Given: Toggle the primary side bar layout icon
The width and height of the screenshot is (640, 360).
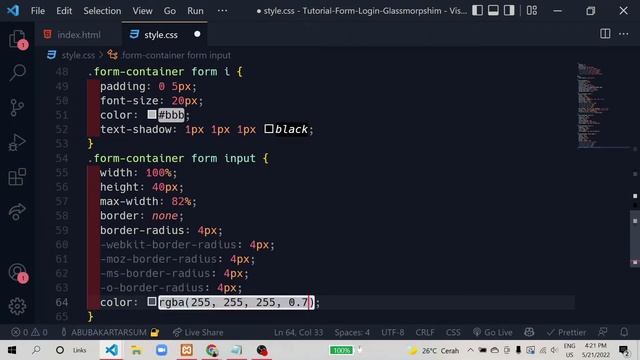Looking at the screenshot, I should pyautogui.click(x=477, y=10).
